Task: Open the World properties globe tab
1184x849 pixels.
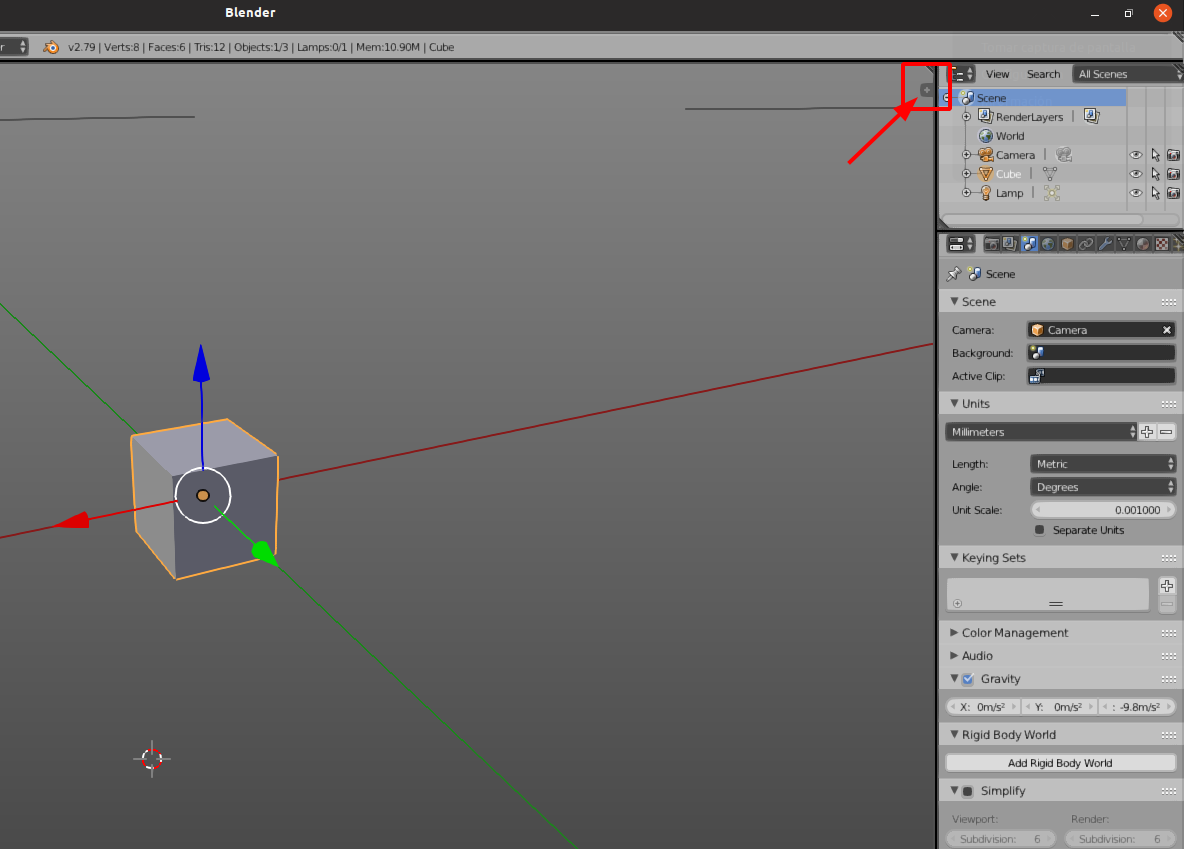Action: (1048, 244)
